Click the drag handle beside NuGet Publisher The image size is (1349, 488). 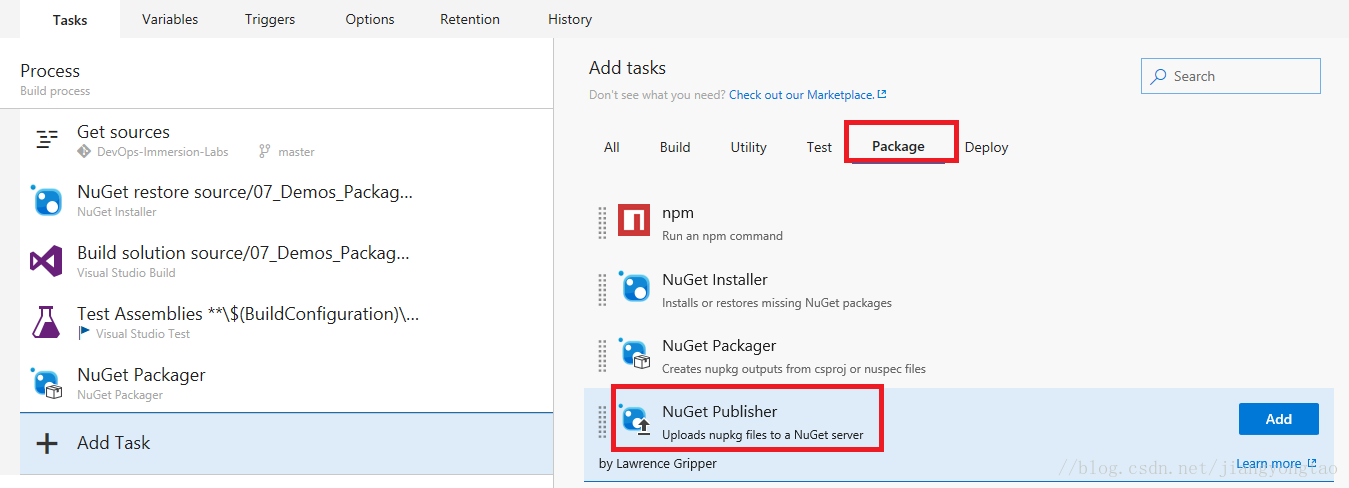[x=602, y=421]
